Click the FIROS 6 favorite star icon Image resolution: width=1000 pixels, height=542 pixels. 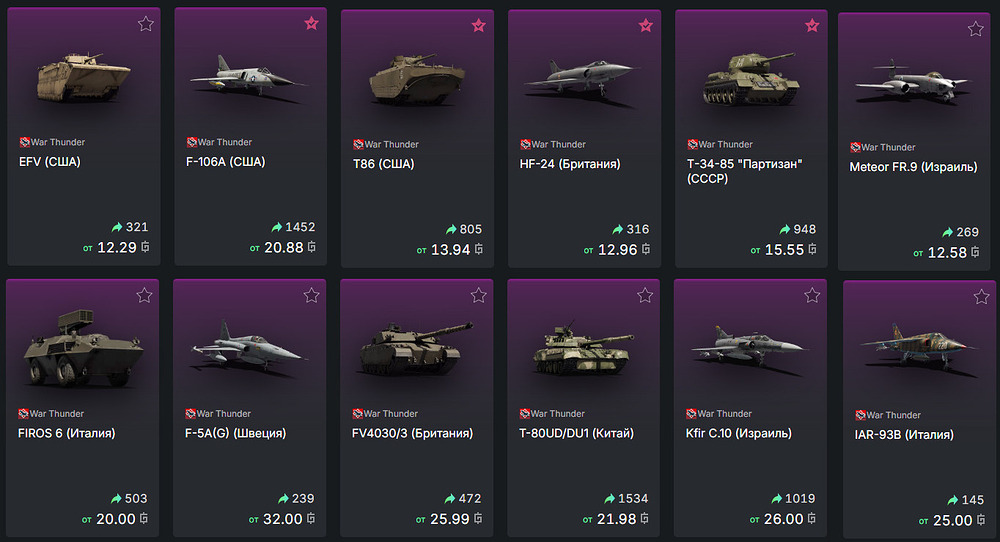(x=145, y=295)
